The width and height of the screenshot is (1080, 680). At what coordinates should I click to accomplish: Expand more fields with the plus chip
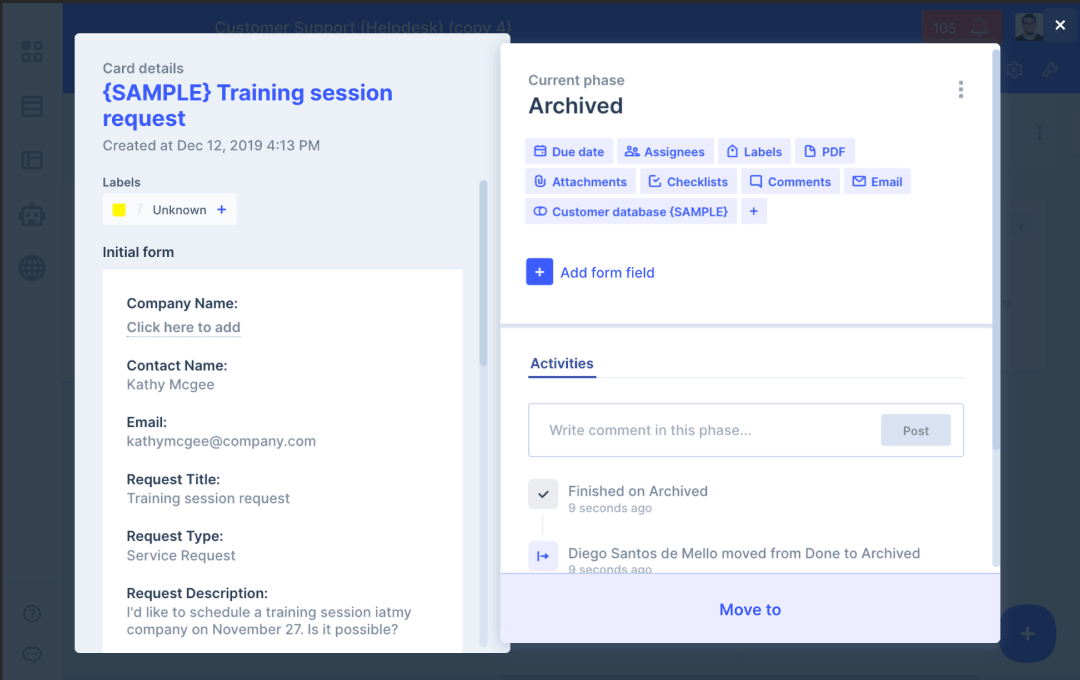754,212
